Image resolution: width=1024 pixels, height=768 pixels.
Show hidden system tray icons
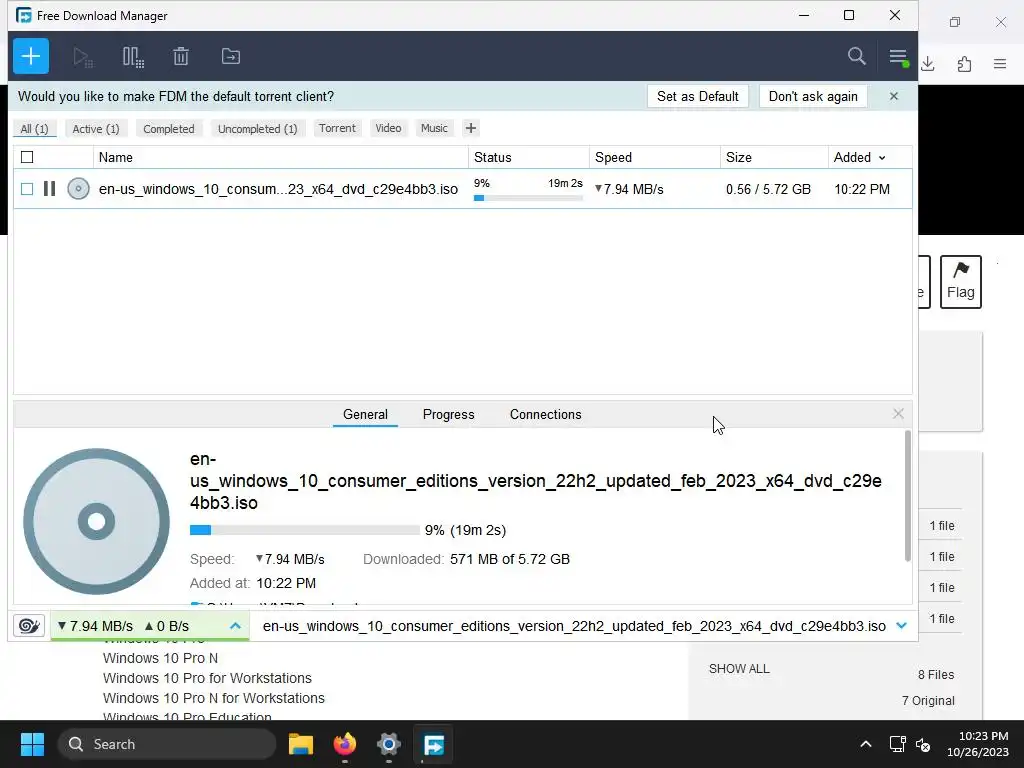tap(865, 744)
